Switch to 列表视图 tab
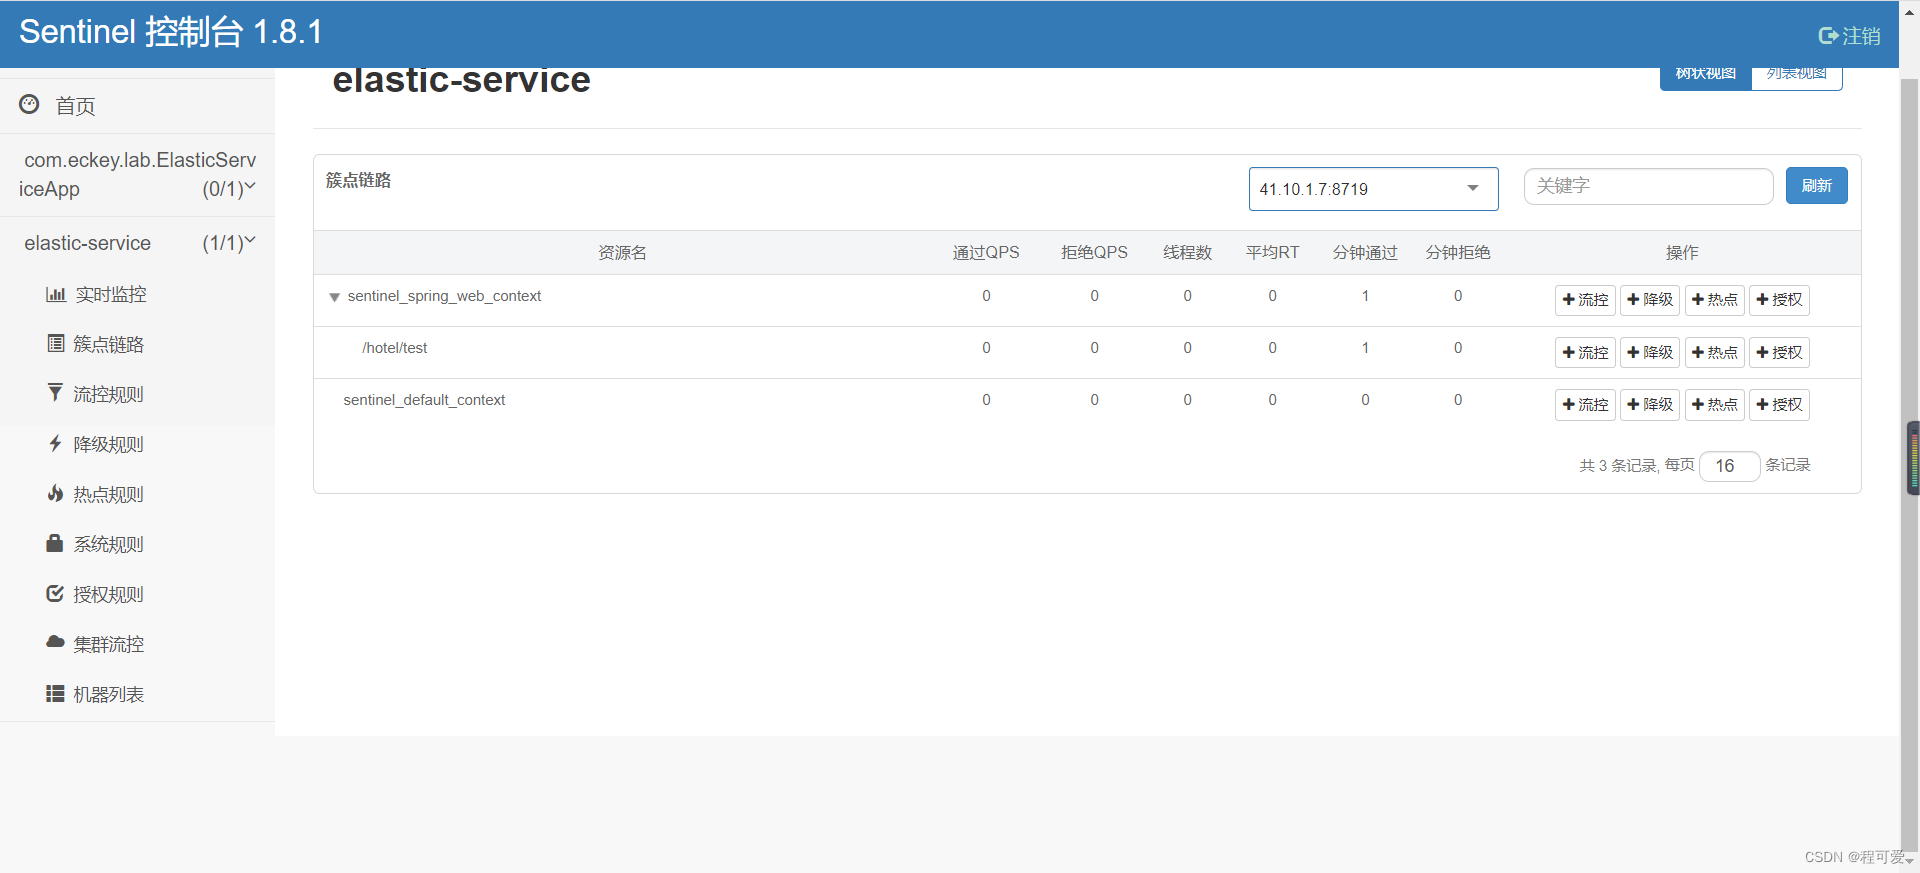The height and width of the screenshot is (873, 1920). click(1797, 75)
